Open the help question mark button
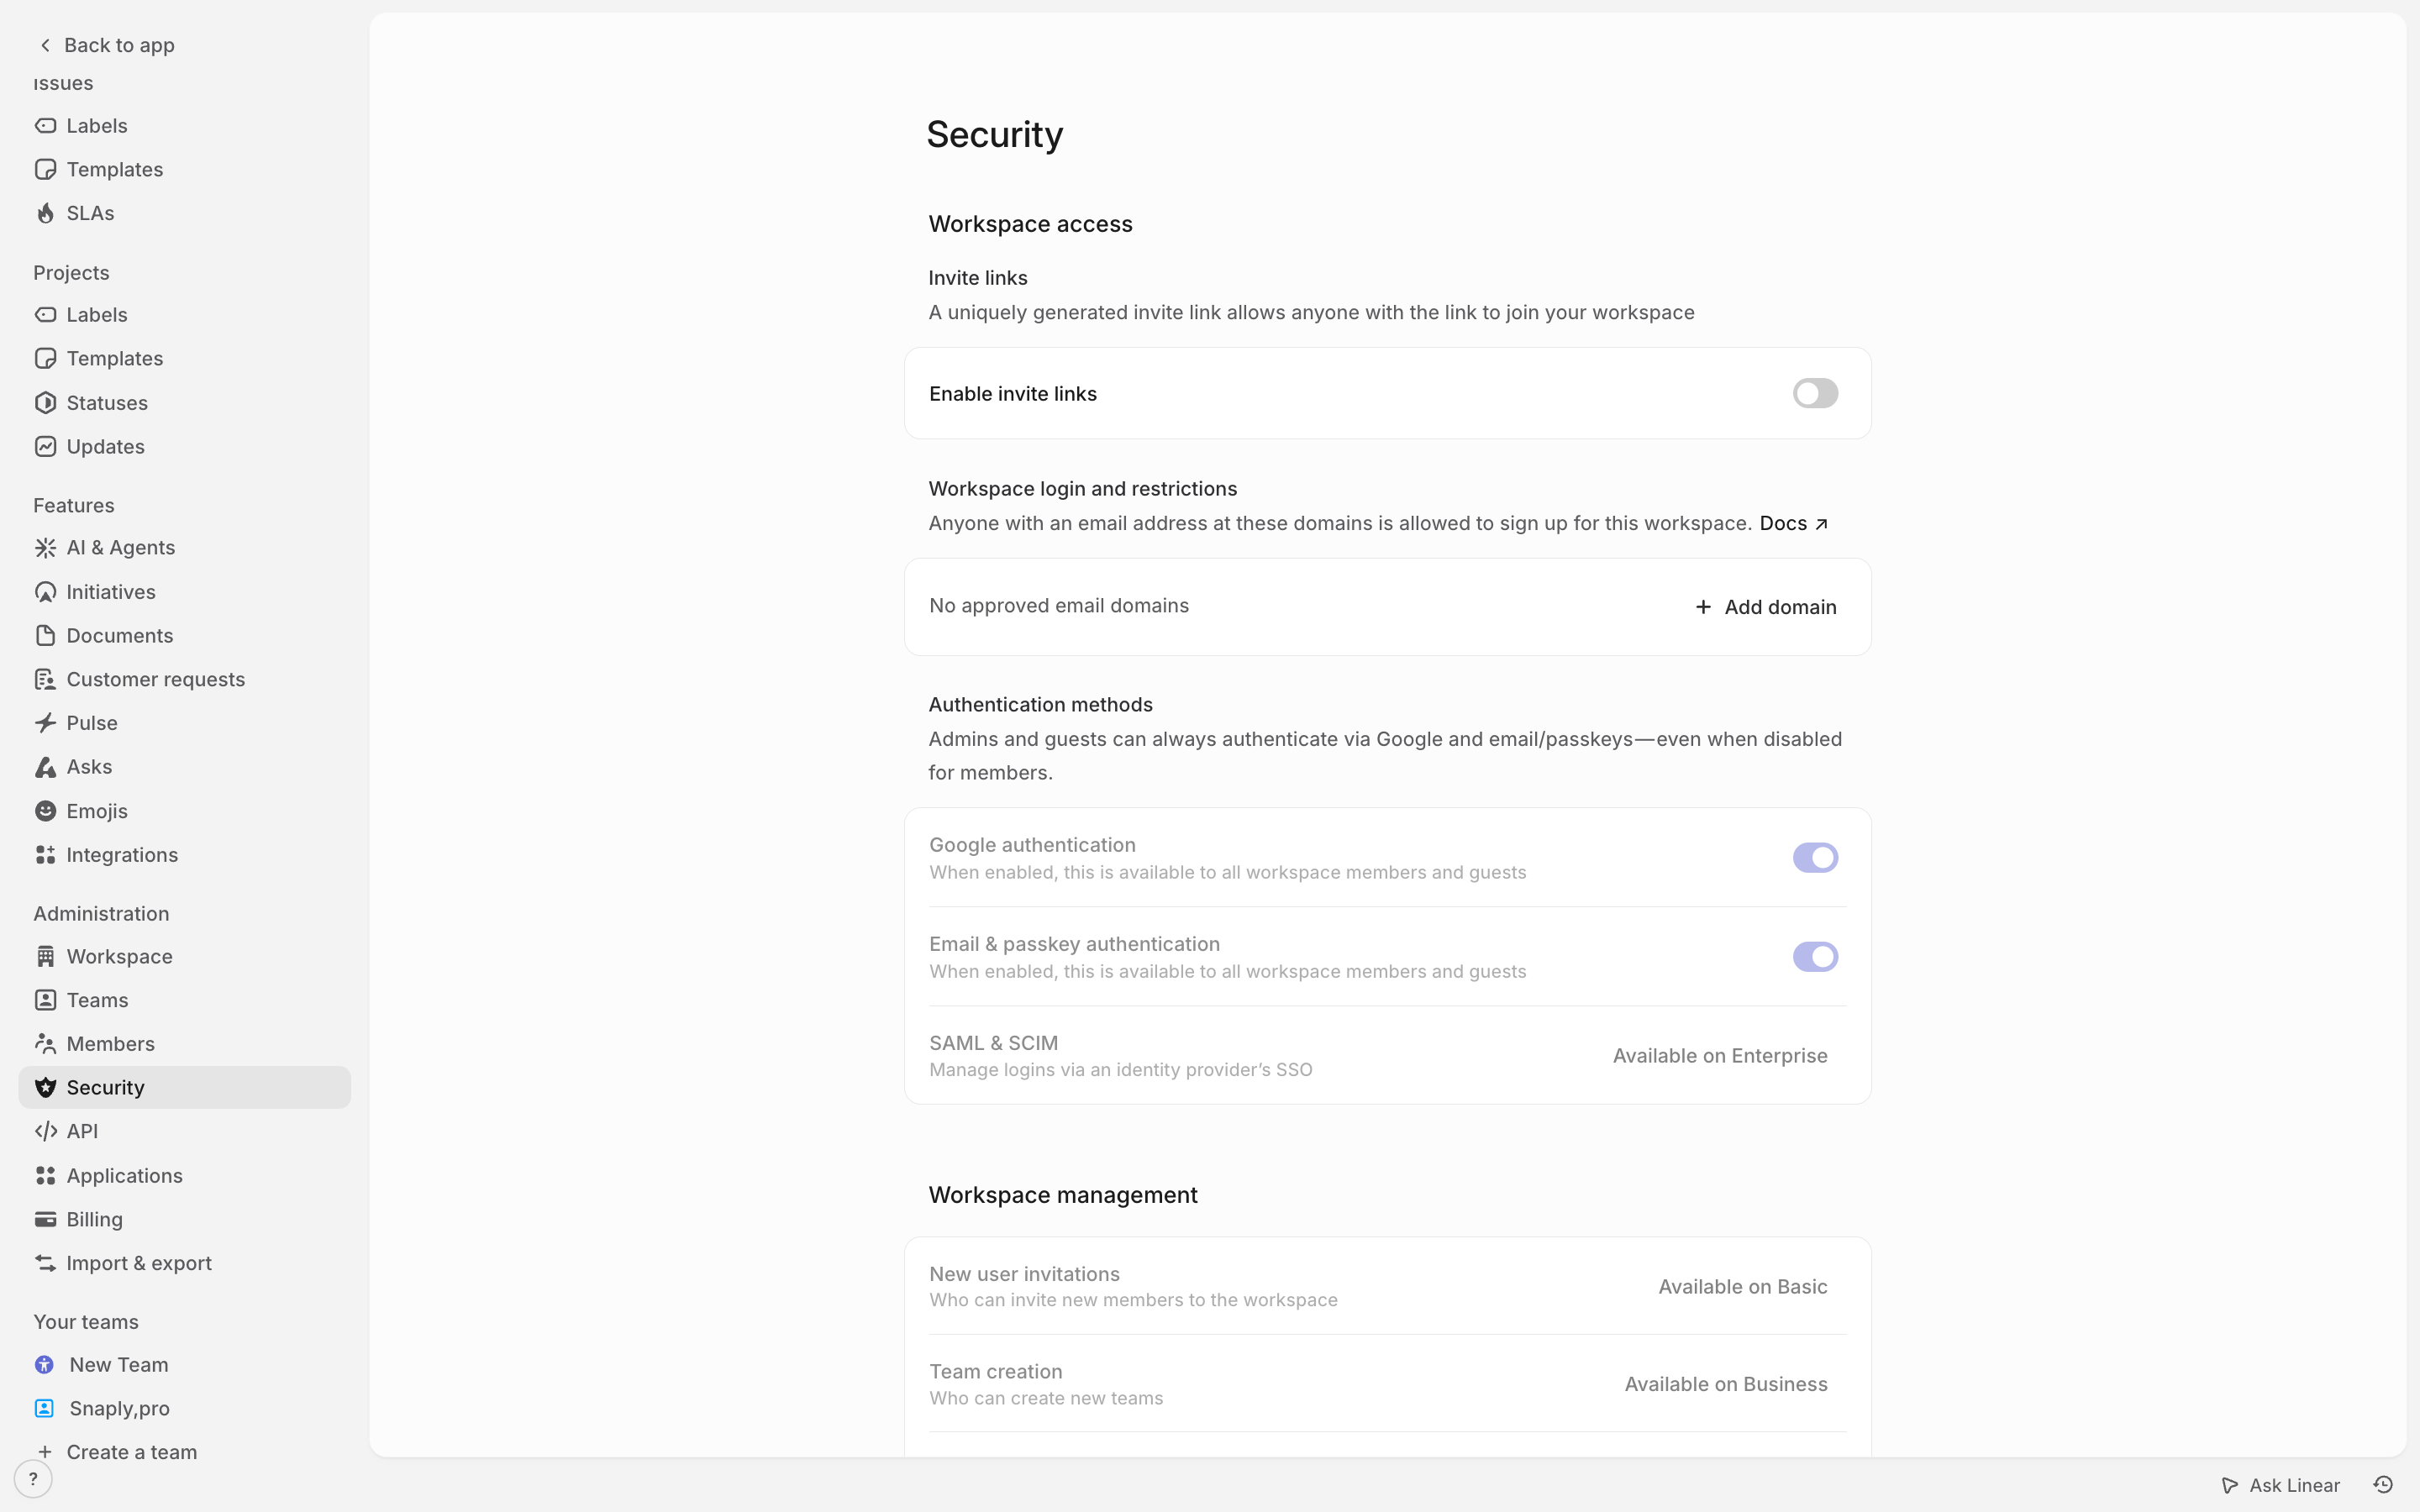The image size is (2420, 1512). [33, 1479]
